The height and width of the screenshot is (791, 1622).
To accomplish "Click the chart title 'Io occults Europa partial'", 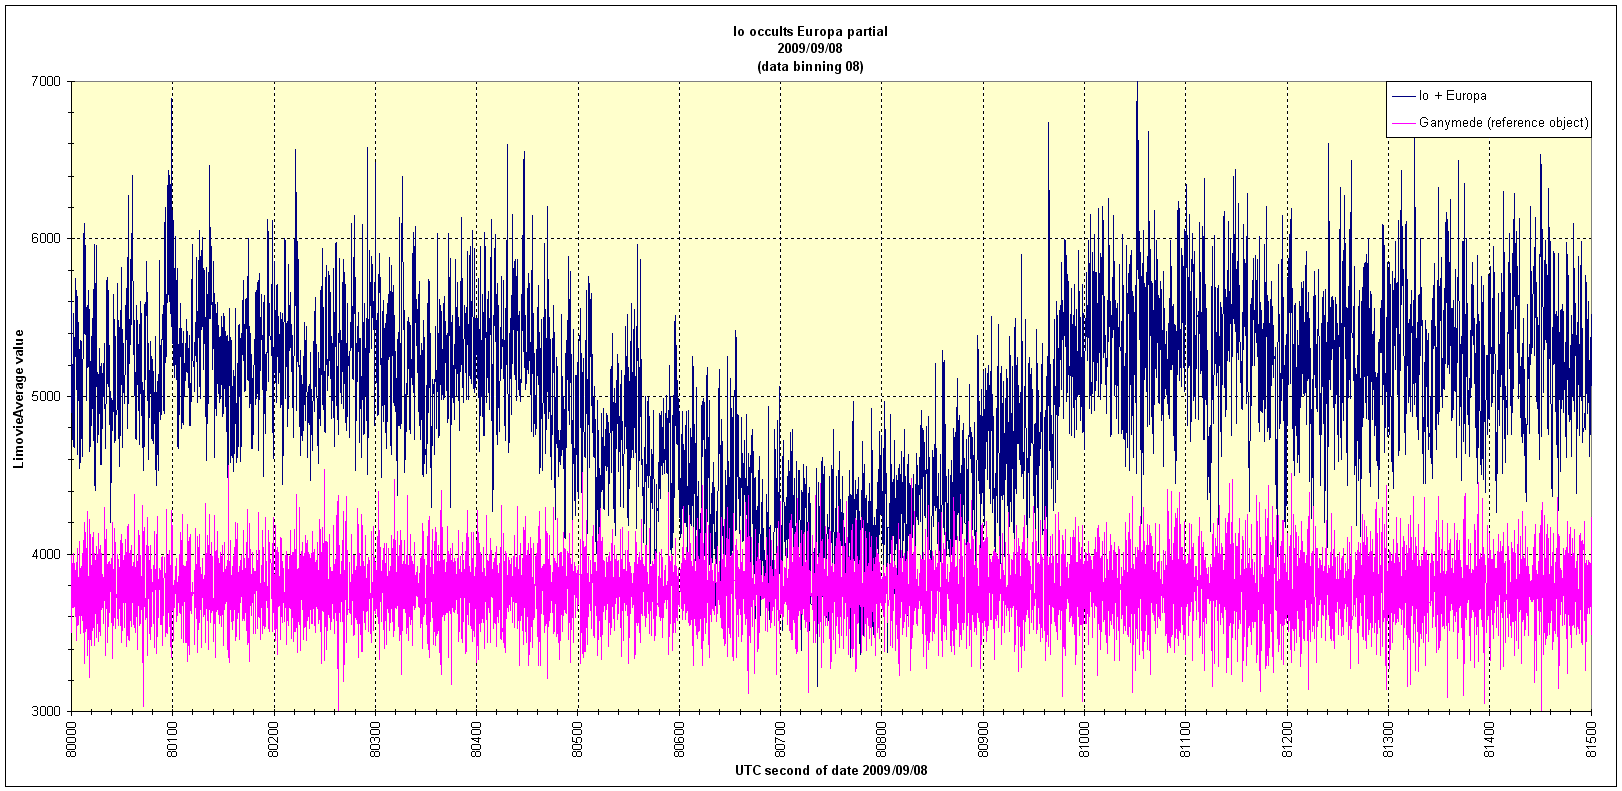I will (x=810, y=31).
